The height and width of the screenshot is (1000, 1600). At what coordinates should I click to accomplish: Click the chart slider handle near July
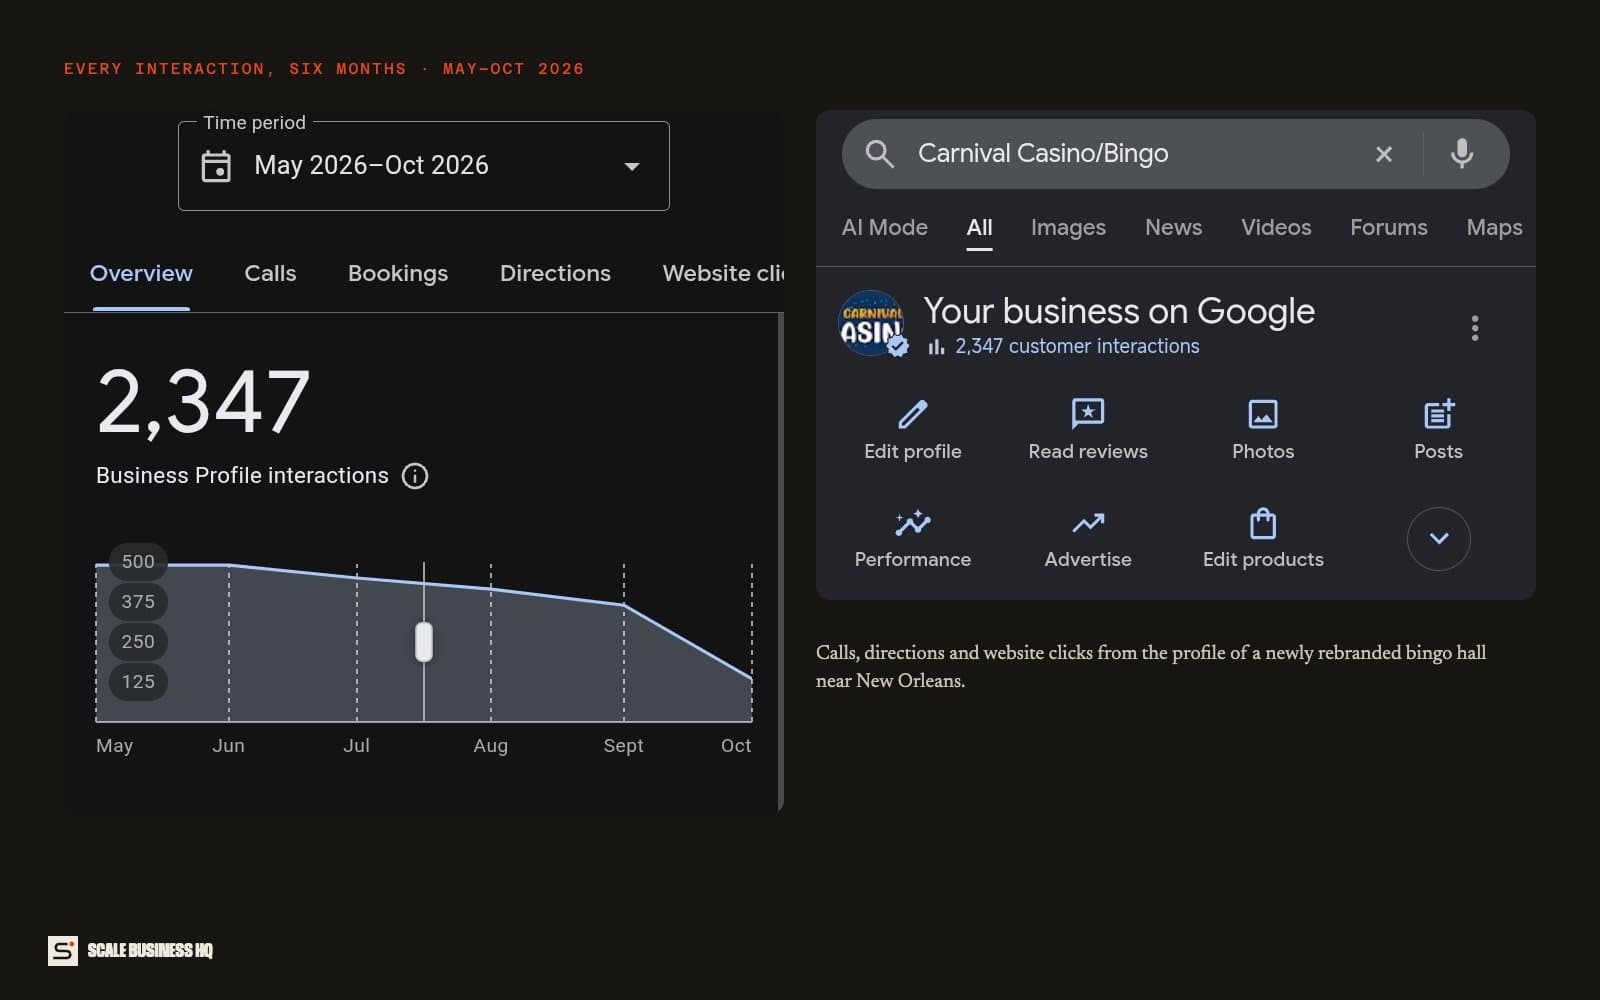pos(424,642)
